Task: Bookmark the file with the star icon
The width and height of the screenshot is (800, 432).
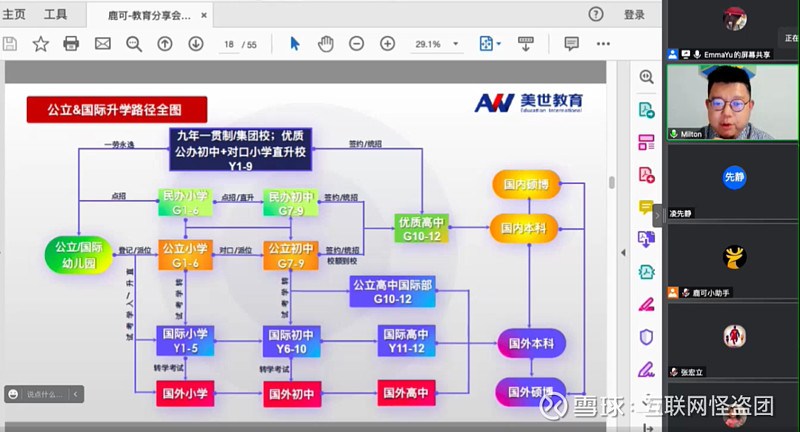Action: tap(40, 44)
